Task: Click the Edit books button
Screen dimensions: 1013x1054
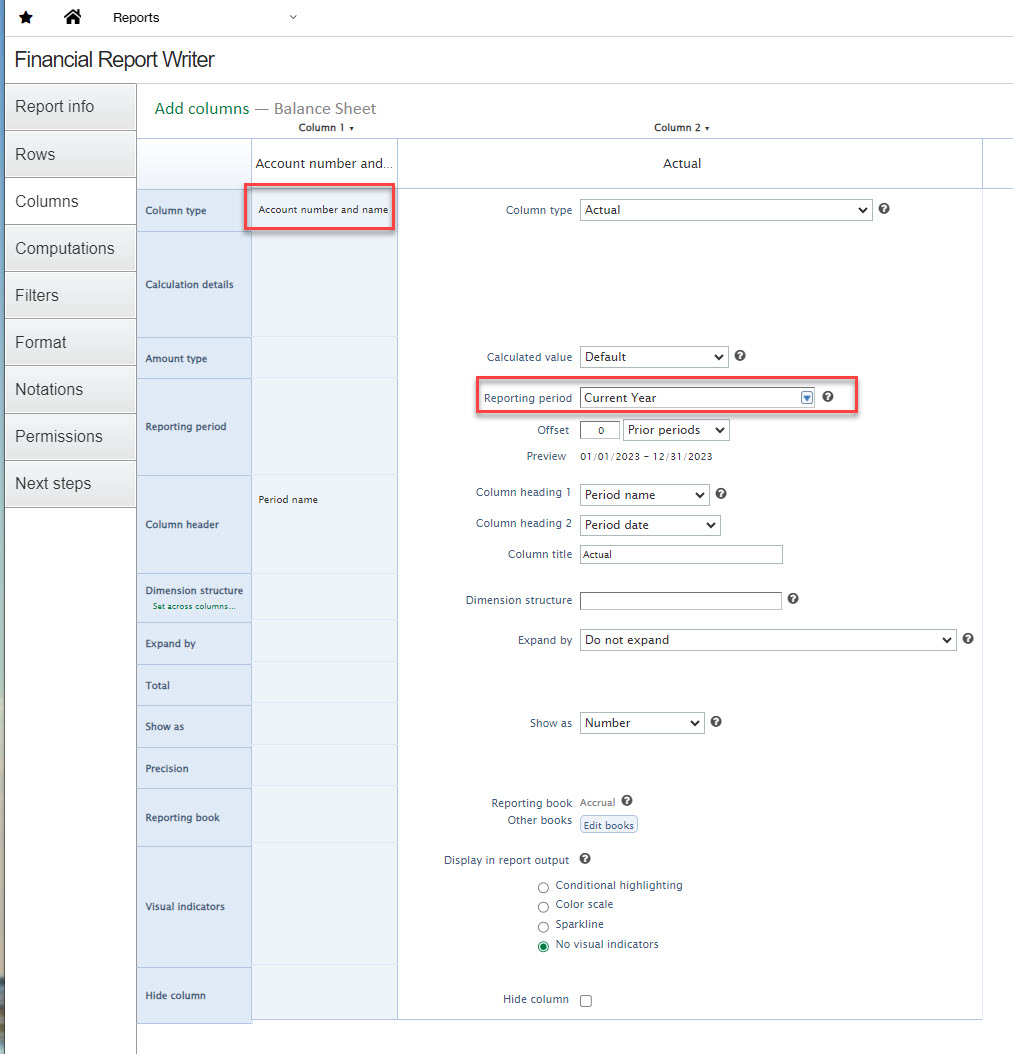Action: coord(608,825)
